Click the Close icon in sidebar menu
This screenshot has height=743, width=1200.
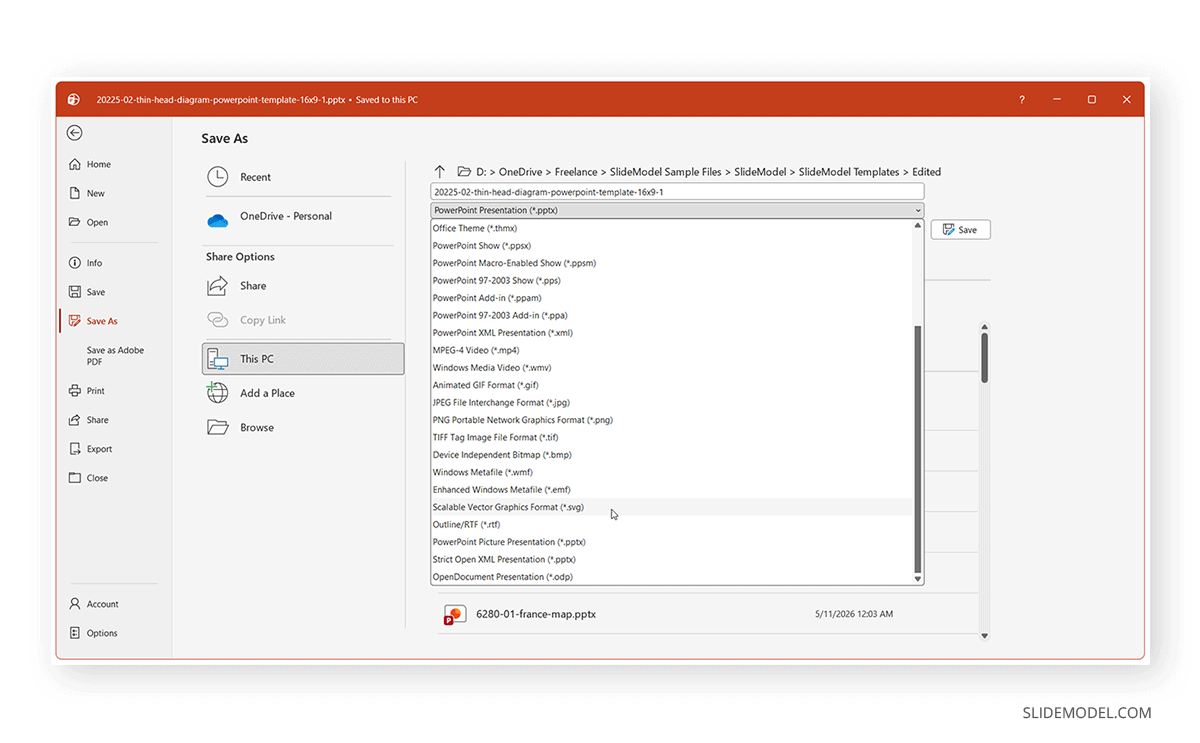point(75,478)
